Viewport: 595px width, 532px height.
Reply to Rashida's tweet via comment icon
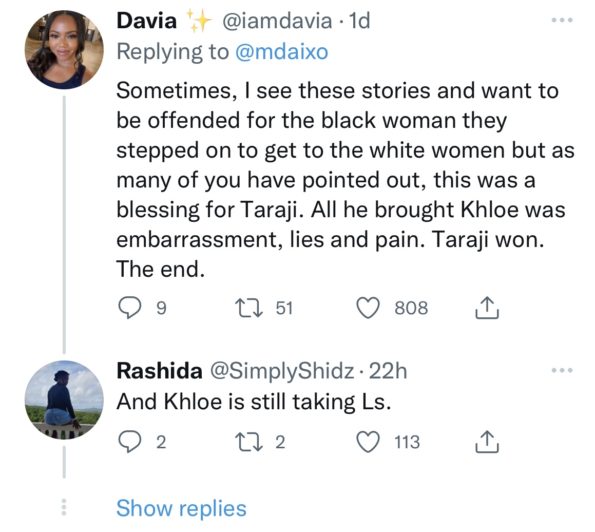(129, 442)
